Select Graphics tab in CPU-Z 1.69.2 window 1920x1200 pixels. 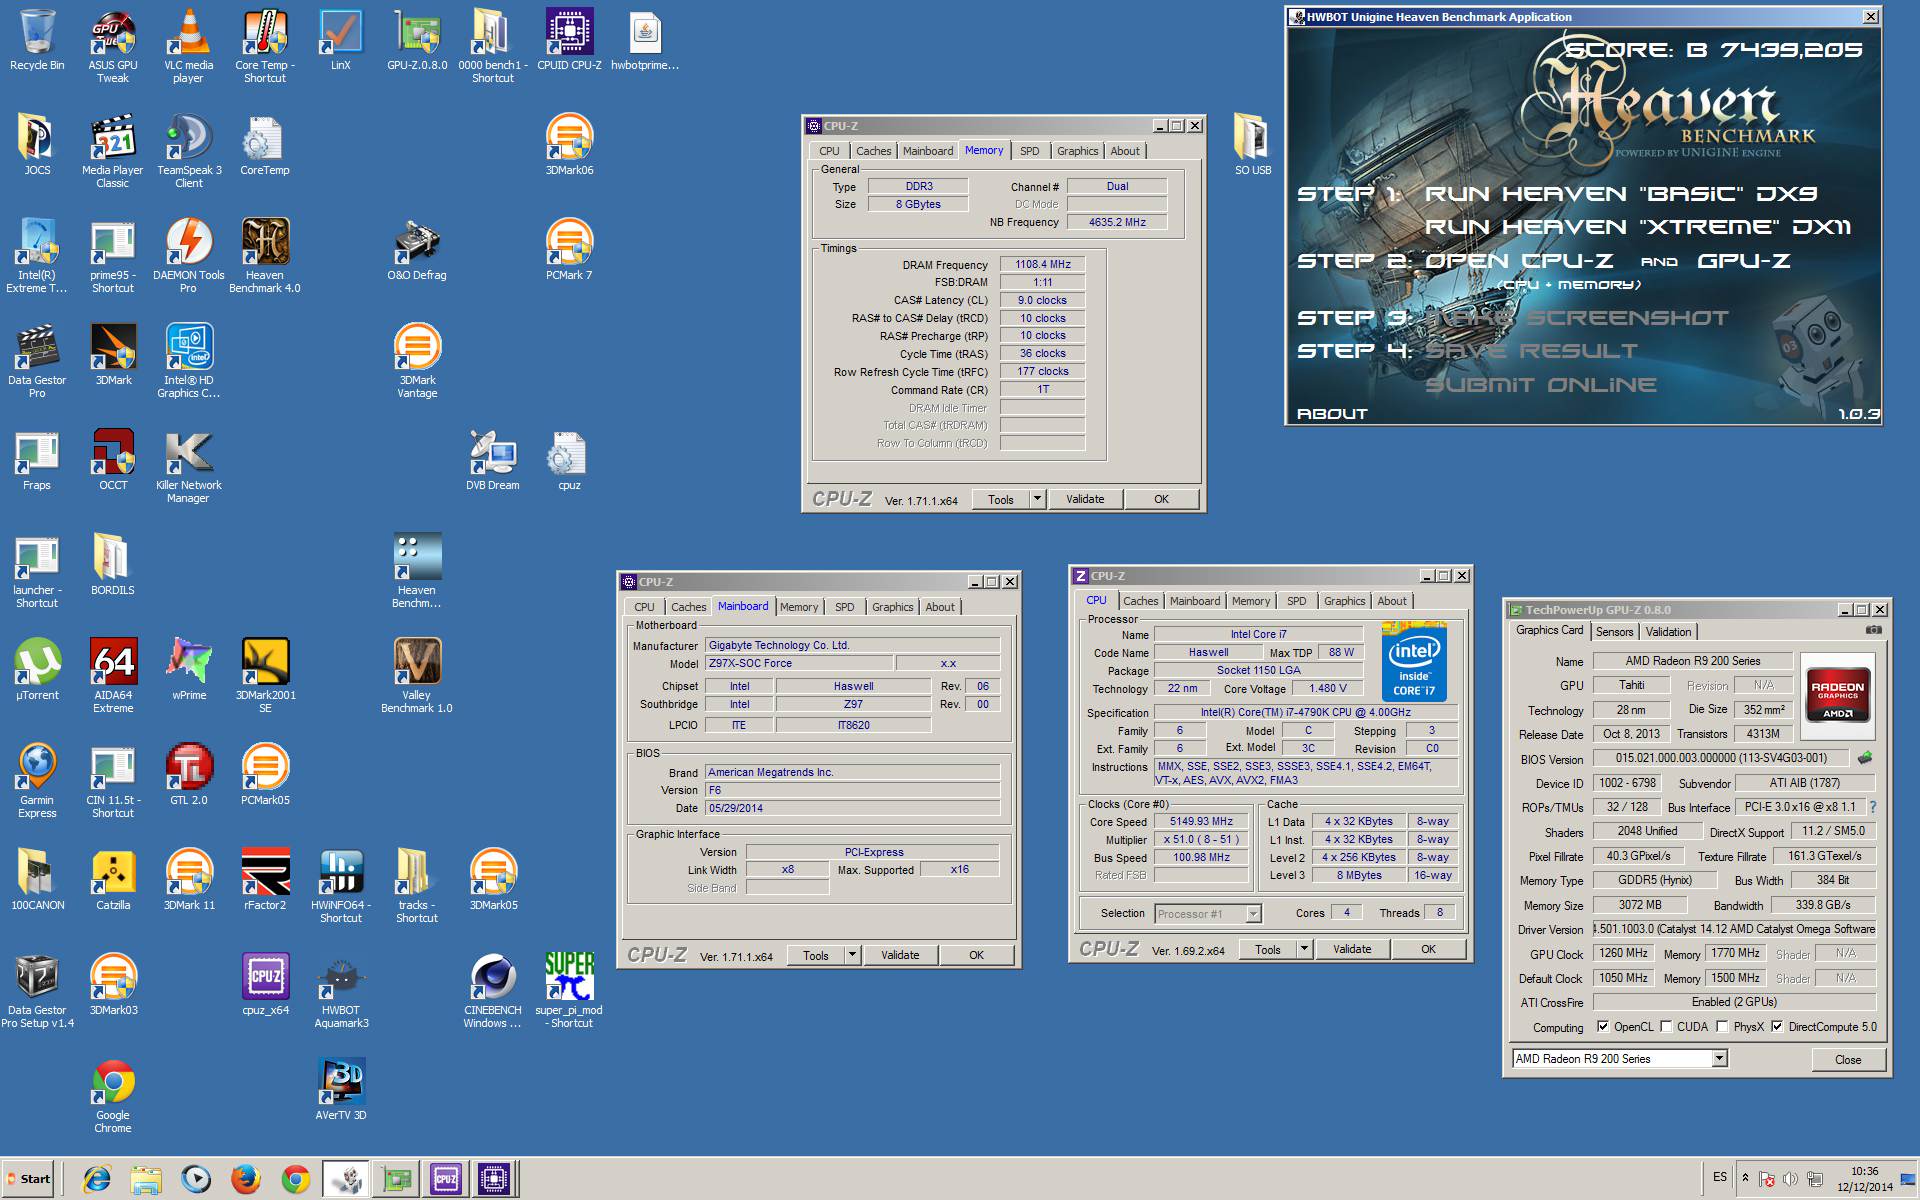click(x=1344, y=601)
